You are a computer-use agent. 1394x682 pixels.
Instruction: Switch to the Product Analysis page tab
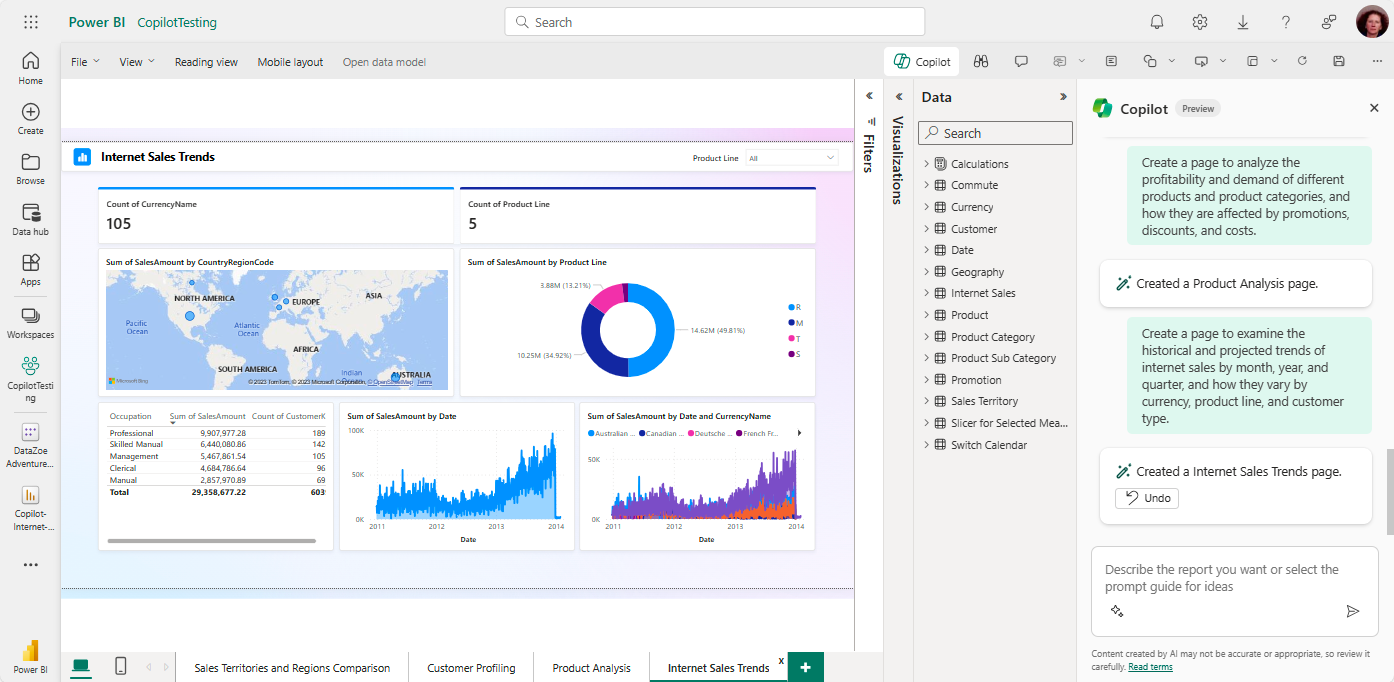click(x=591, y=668)
